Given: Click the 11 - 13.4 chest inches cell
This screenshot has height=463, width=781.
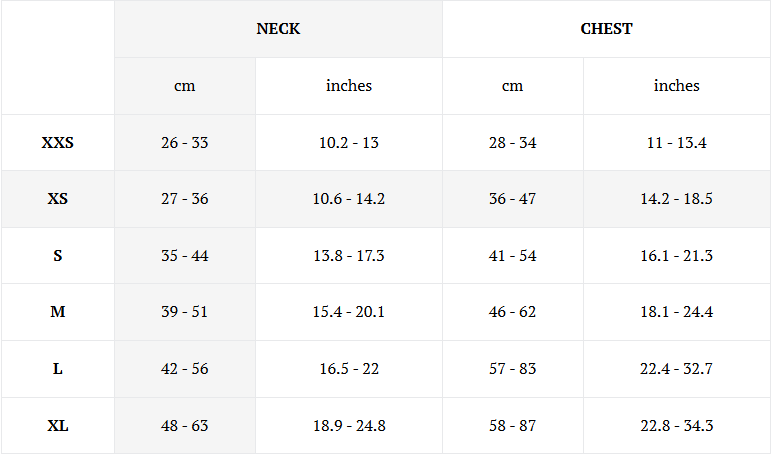Looking at the screenshot, I should [x=676, y=143].
